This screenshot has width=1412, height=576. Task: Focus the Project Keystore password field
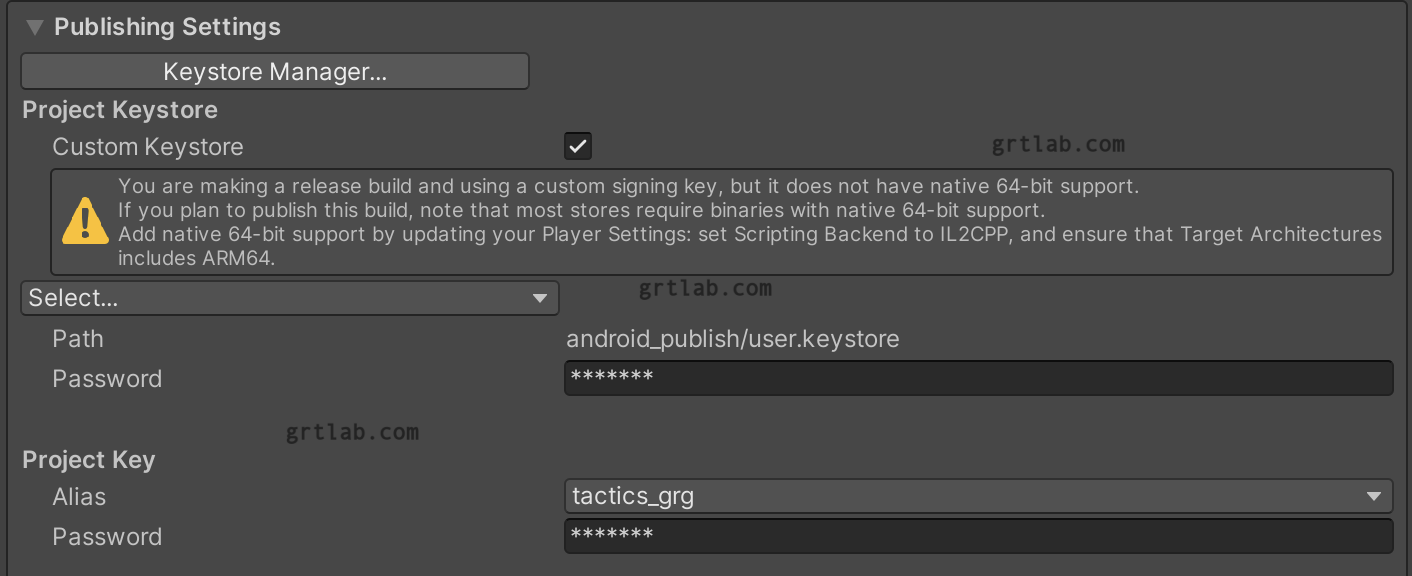click(978, 378)
